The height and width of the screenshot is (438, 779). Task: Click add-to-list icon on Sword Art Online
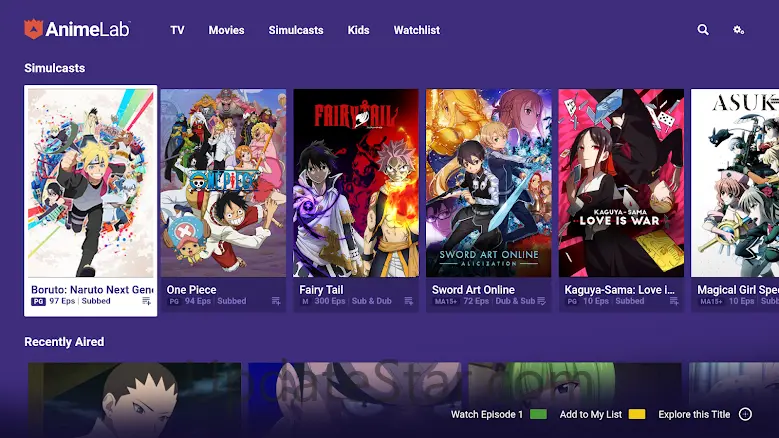542,301
